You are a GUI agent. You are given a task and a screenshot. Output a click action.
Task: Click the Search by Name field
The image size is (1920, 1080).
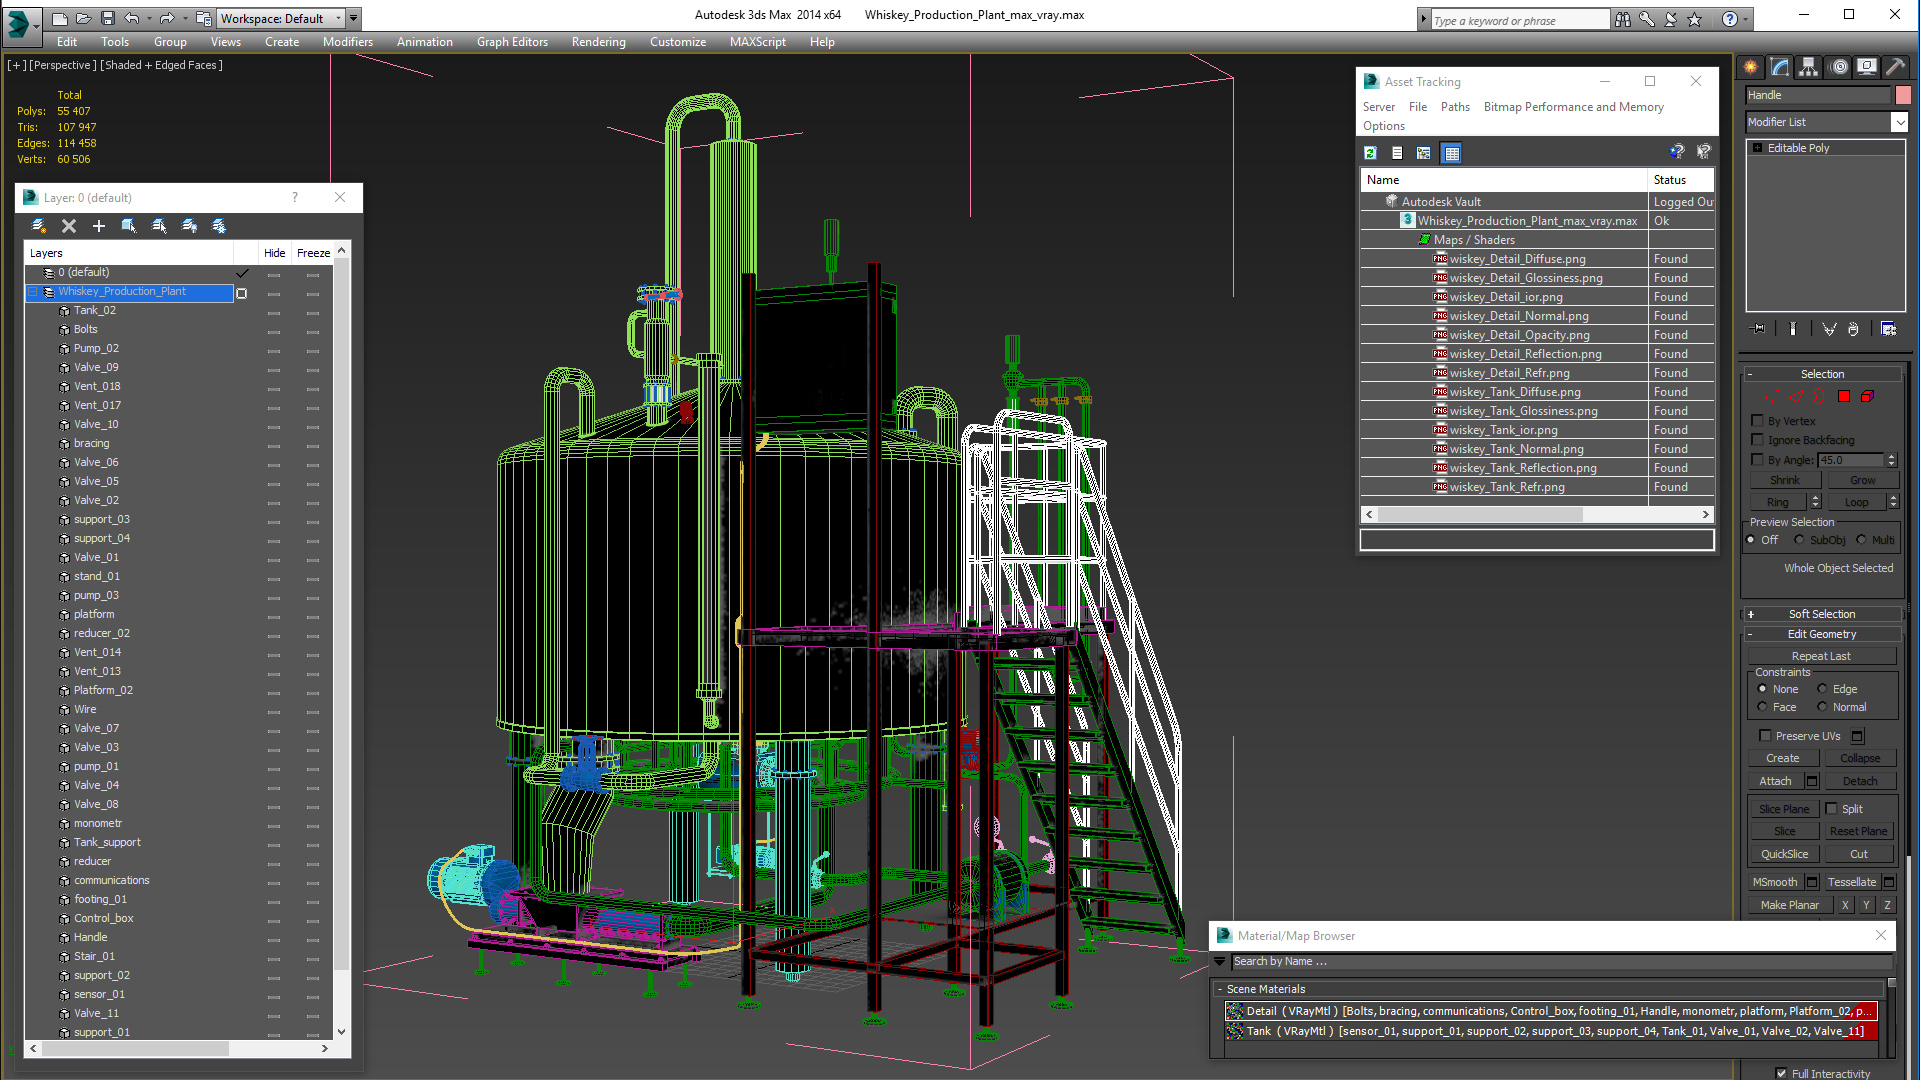(1561, 962)
